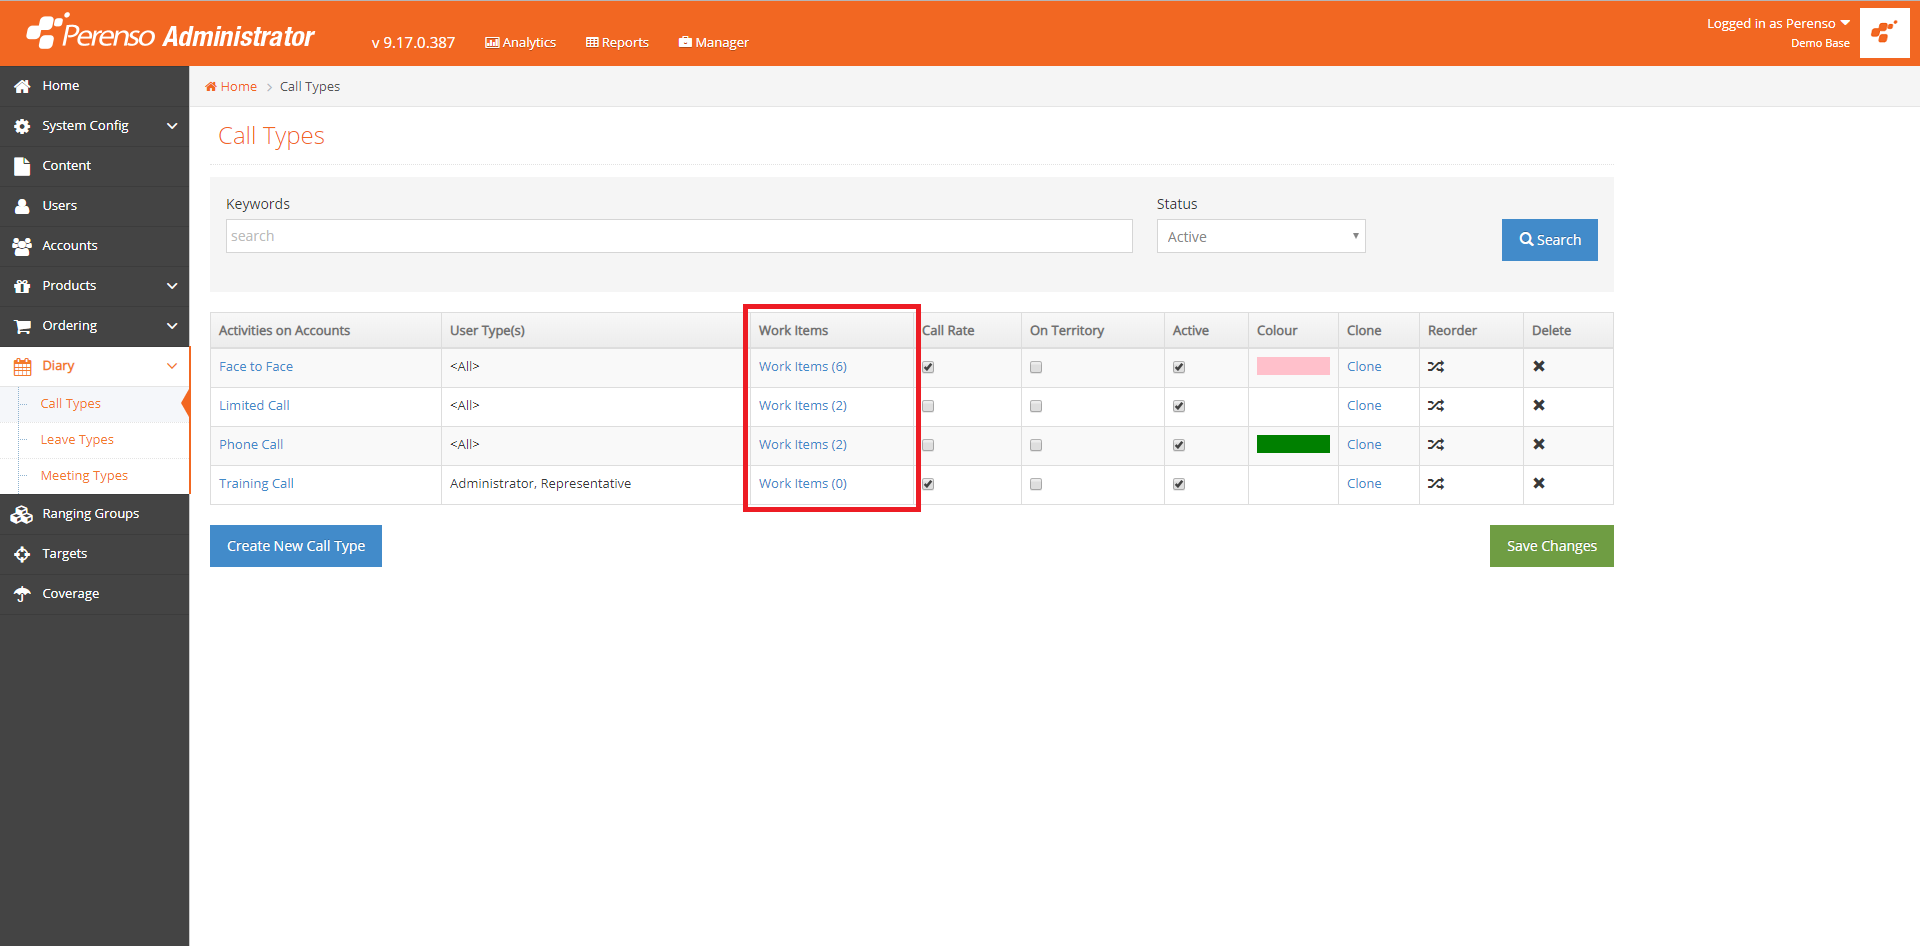Open the Manager menu
This screenshot has width=1920, height=946.
point(713,43)
